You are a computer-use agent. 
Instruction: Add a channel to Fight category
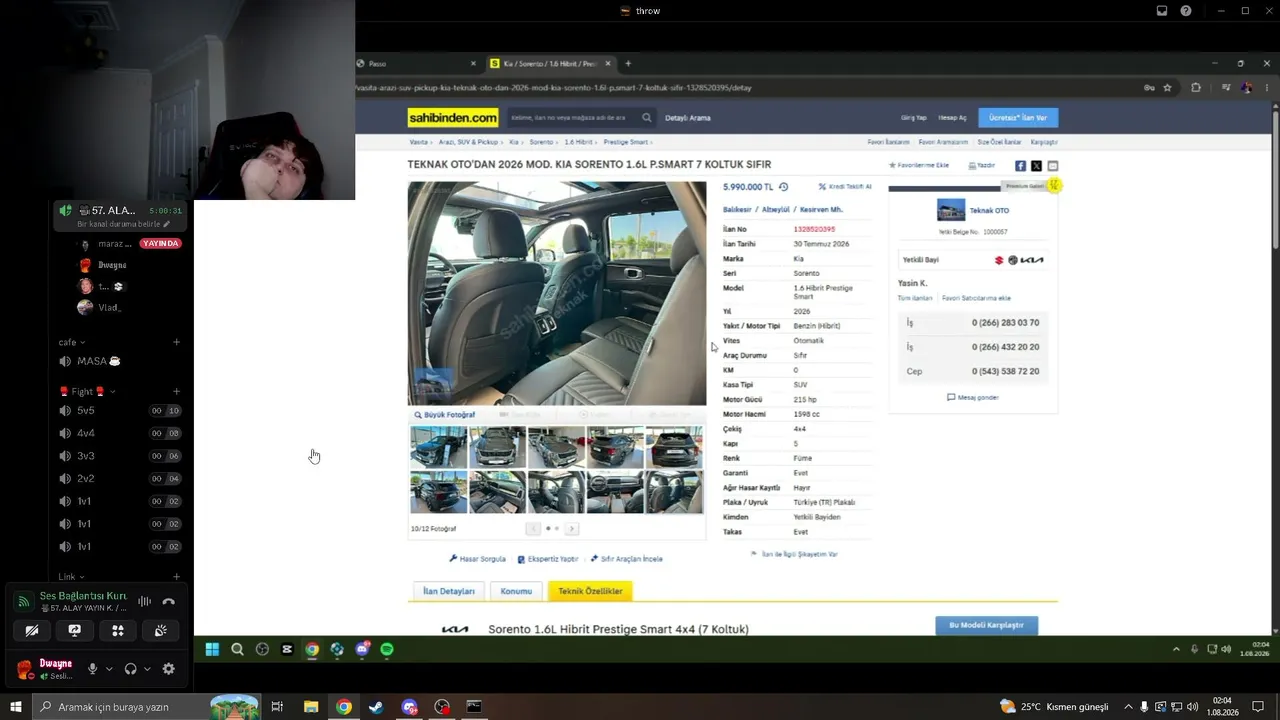point(176,391)
